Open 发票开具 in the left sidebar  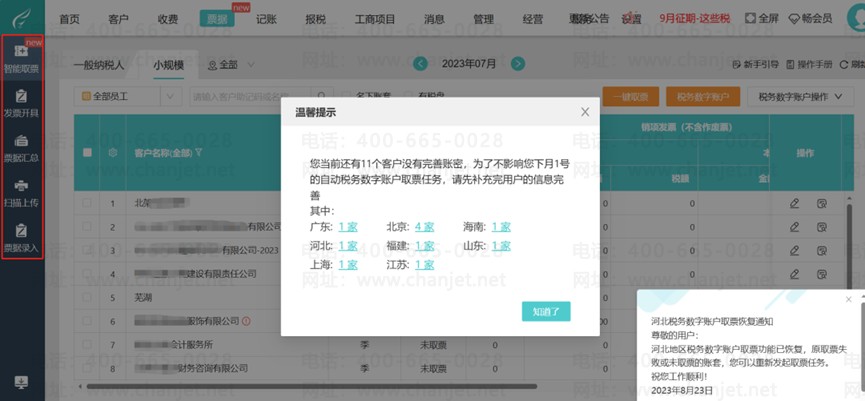tap(21, 104)
